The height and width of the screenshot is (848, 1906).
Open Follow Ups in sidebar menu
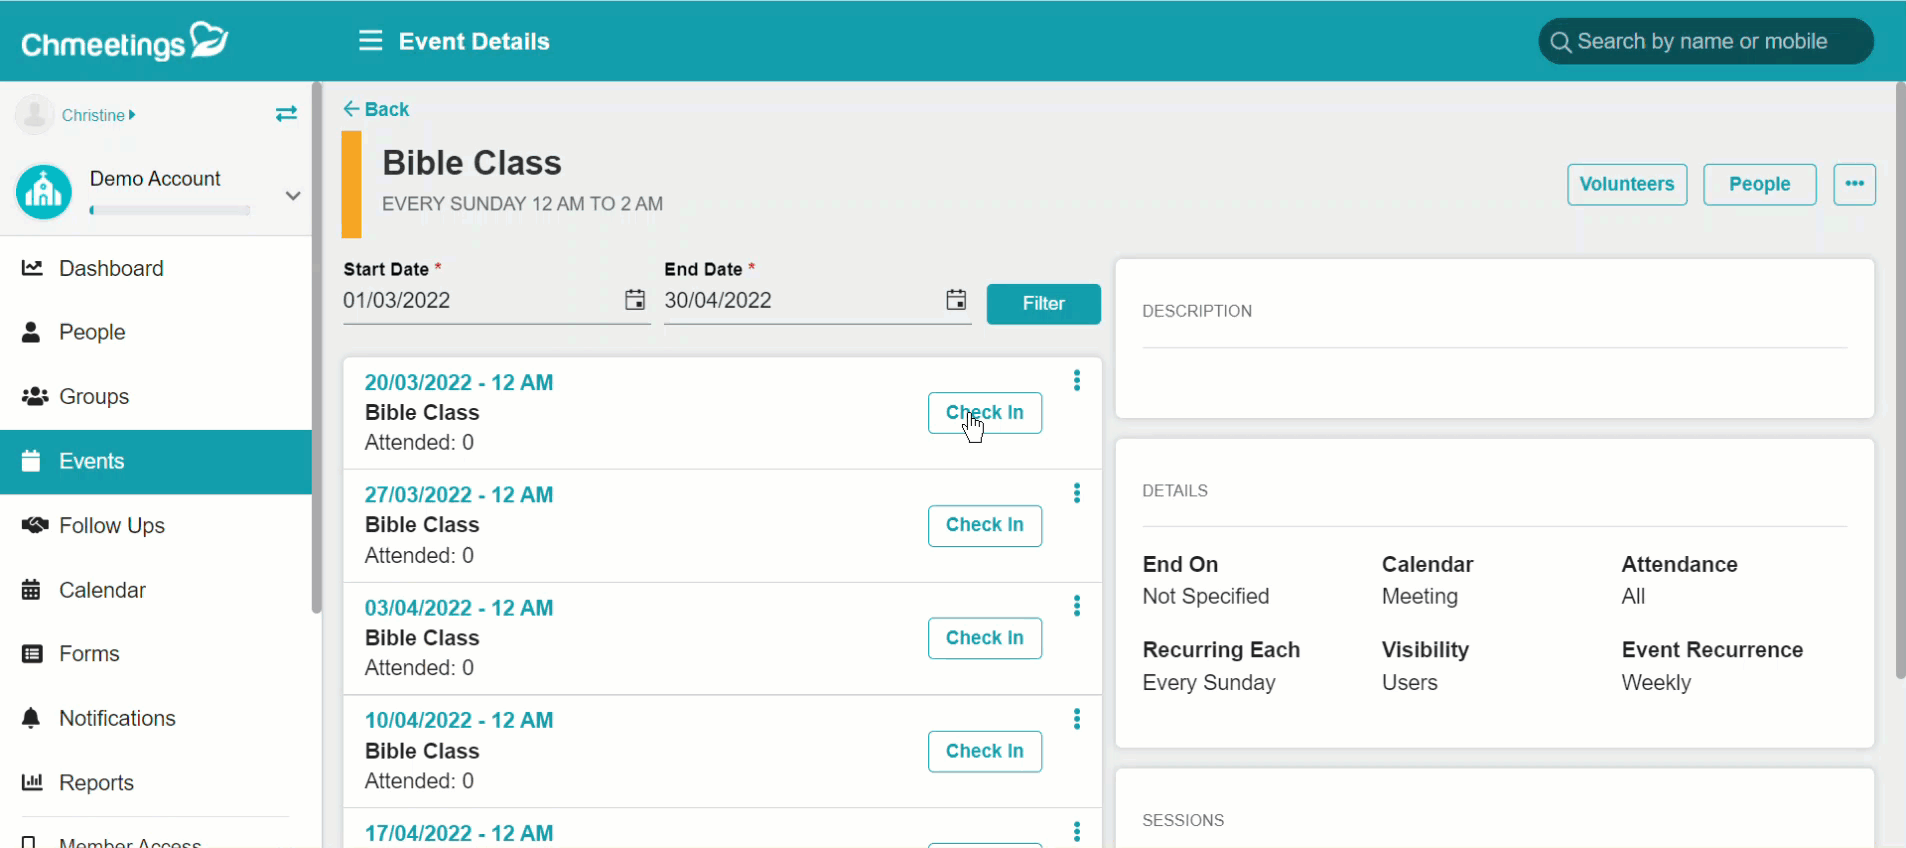click(156, 525)
